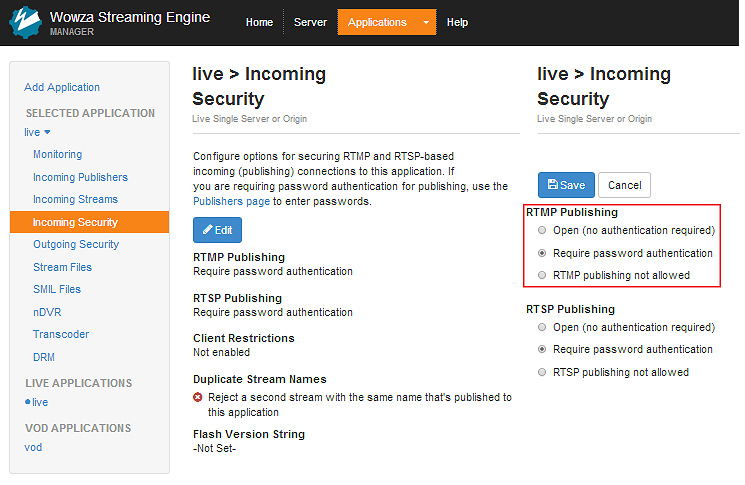Go to Incoming Publishers page
This screenshot has width=745, height=485.
(80, 177)
